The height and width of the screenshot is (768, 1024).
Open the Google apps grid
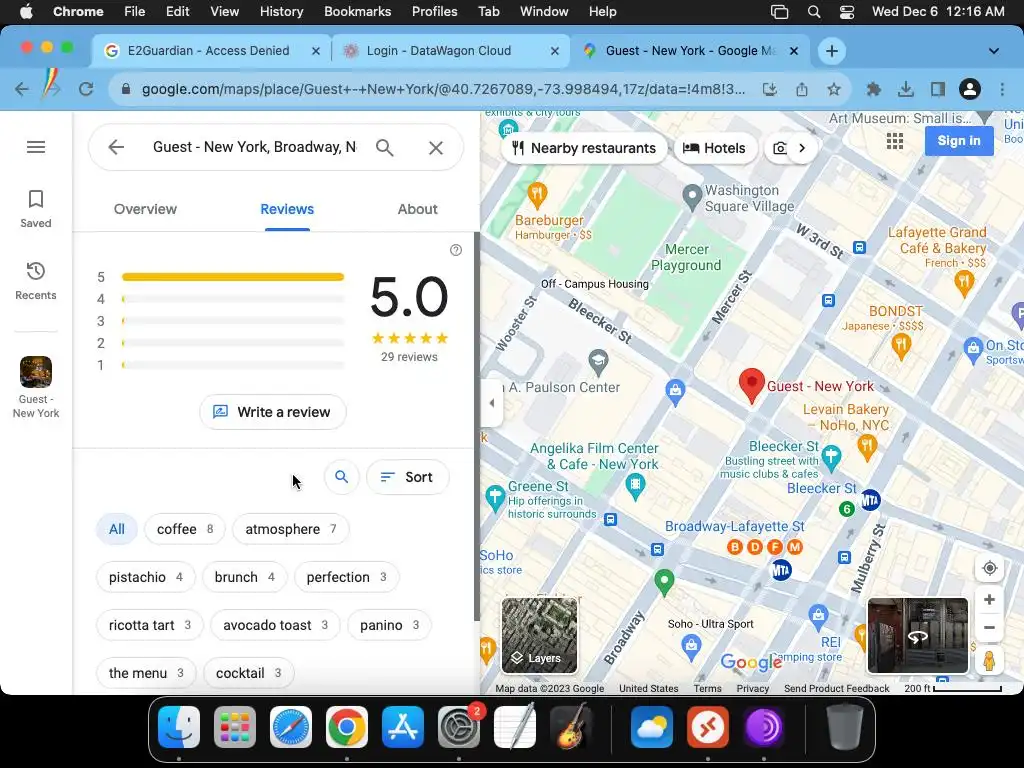coord(895,141)
